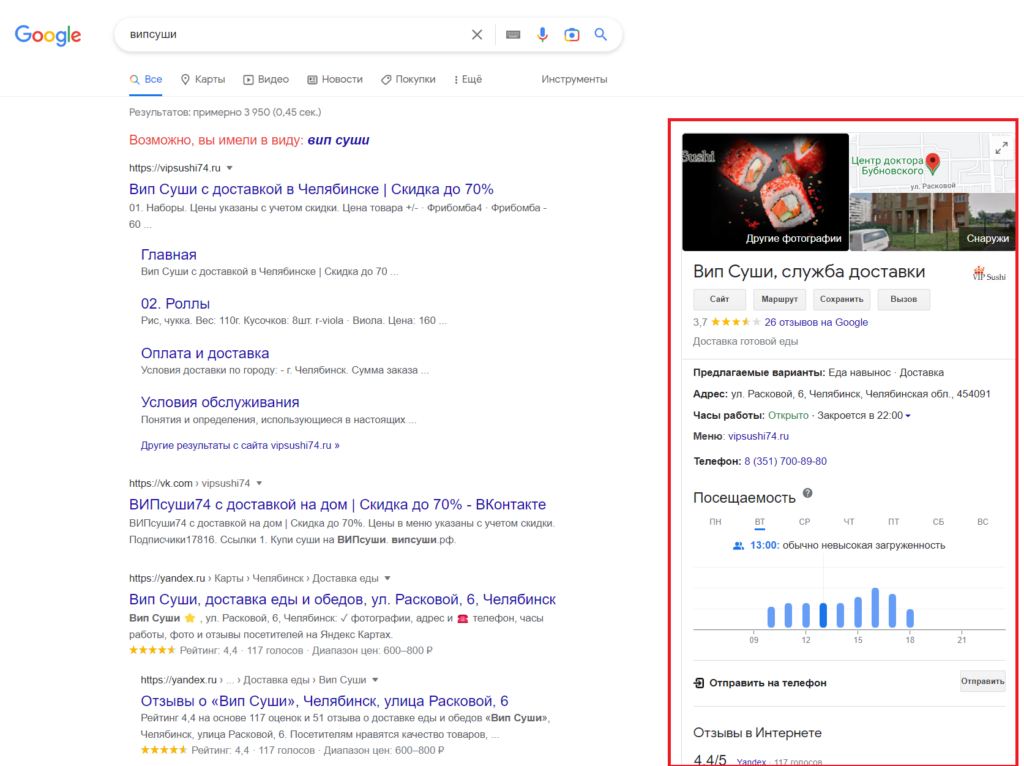
Task: Open the ВИПсуши74 ВКонтакте result
Action: [337, 505]
